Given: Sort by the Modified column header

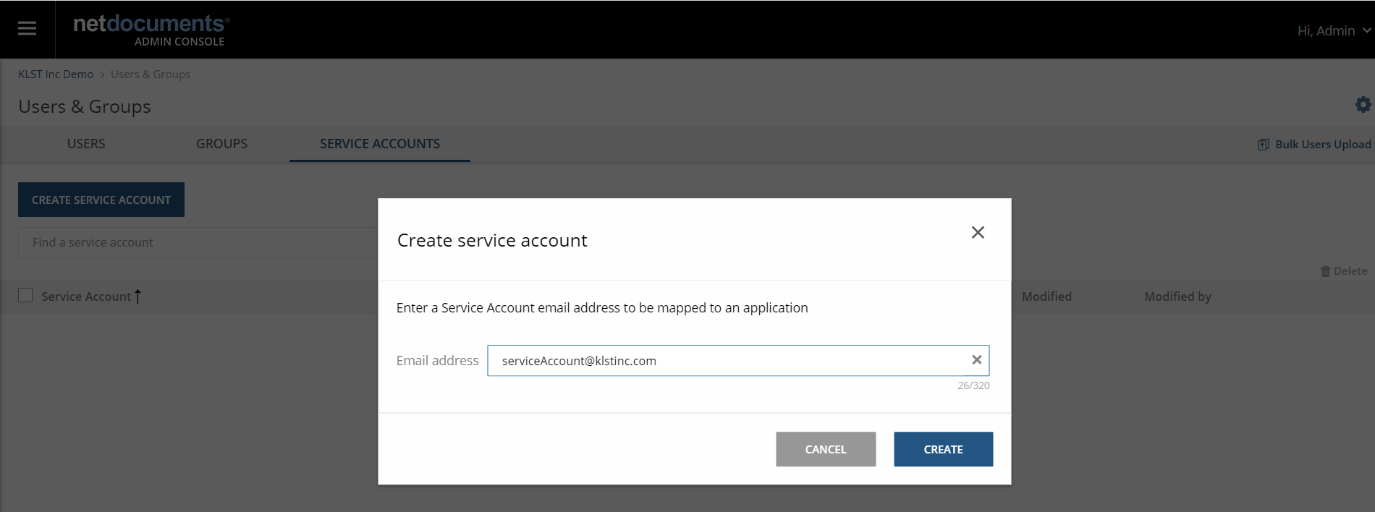Looking at the screenshot, I should (x=1046, y=296).
